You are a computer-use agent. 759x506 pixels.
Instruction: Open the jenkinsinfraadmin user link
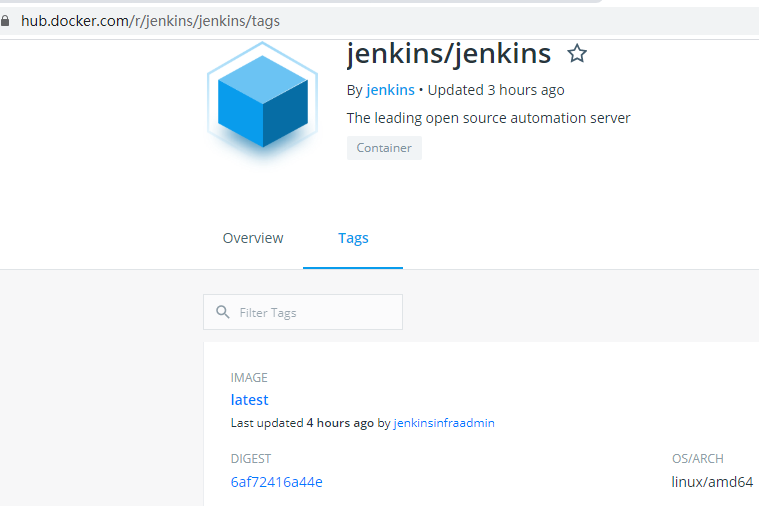click(444, 423)
